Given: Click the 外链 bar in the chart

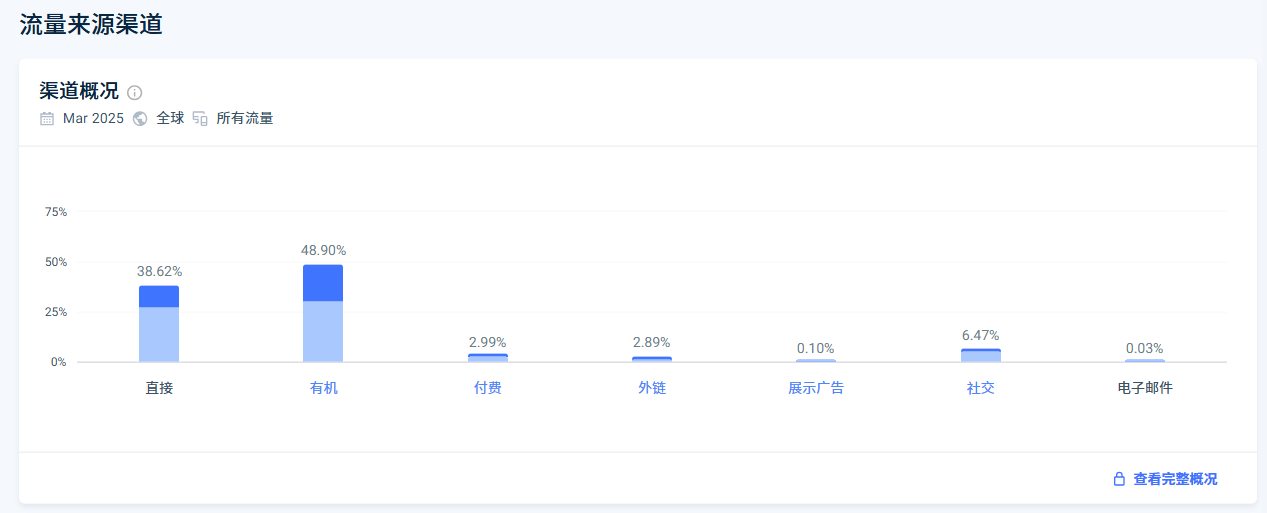Looking at the screenshot, I should pos(652,359).
